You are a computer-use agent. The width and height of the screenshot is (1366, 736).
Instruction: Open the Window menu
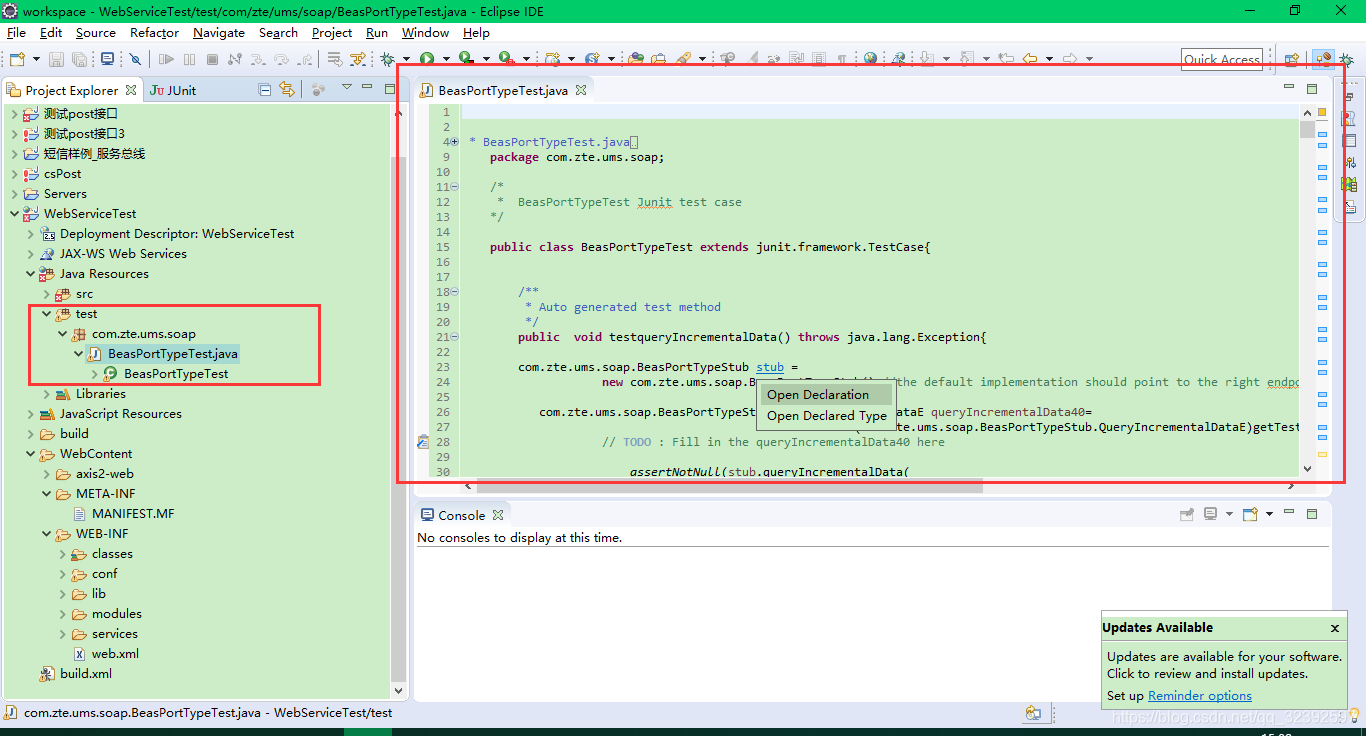point(426,33)
